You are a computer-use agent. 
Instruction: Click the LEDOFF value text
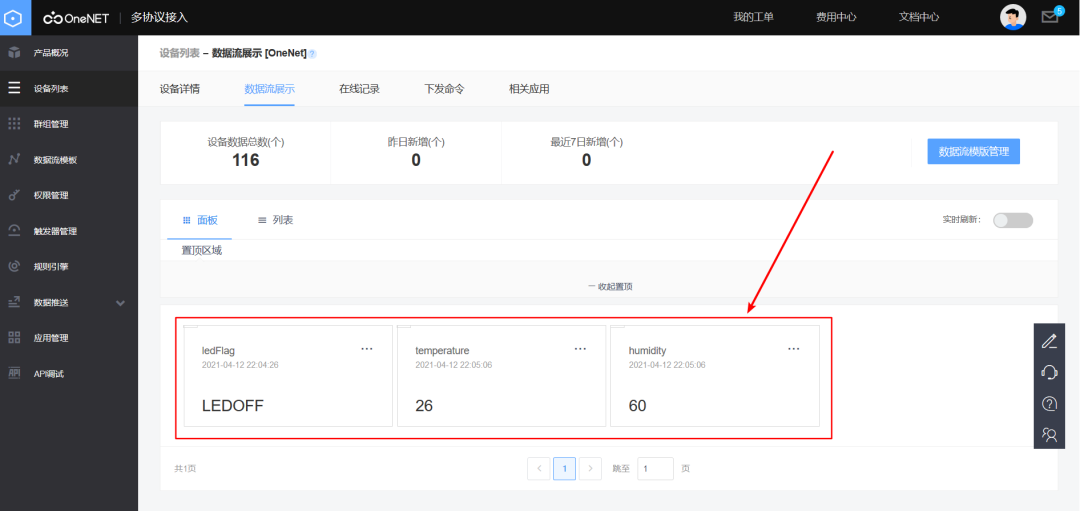233,406
